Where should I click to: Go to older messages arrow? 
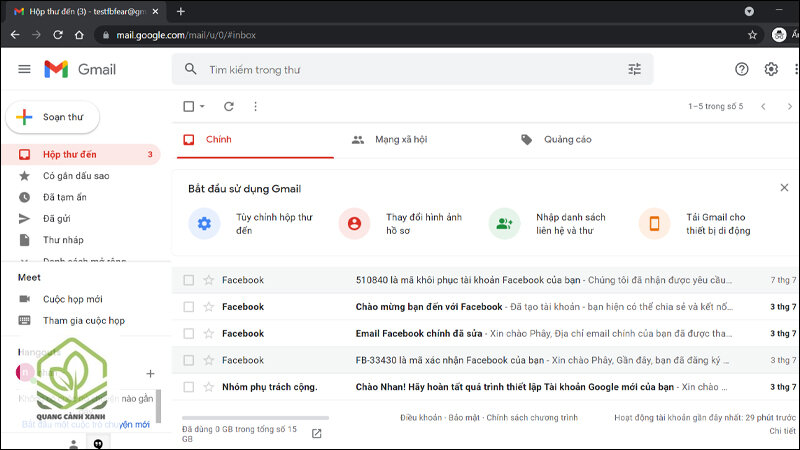tap(789, 106)
